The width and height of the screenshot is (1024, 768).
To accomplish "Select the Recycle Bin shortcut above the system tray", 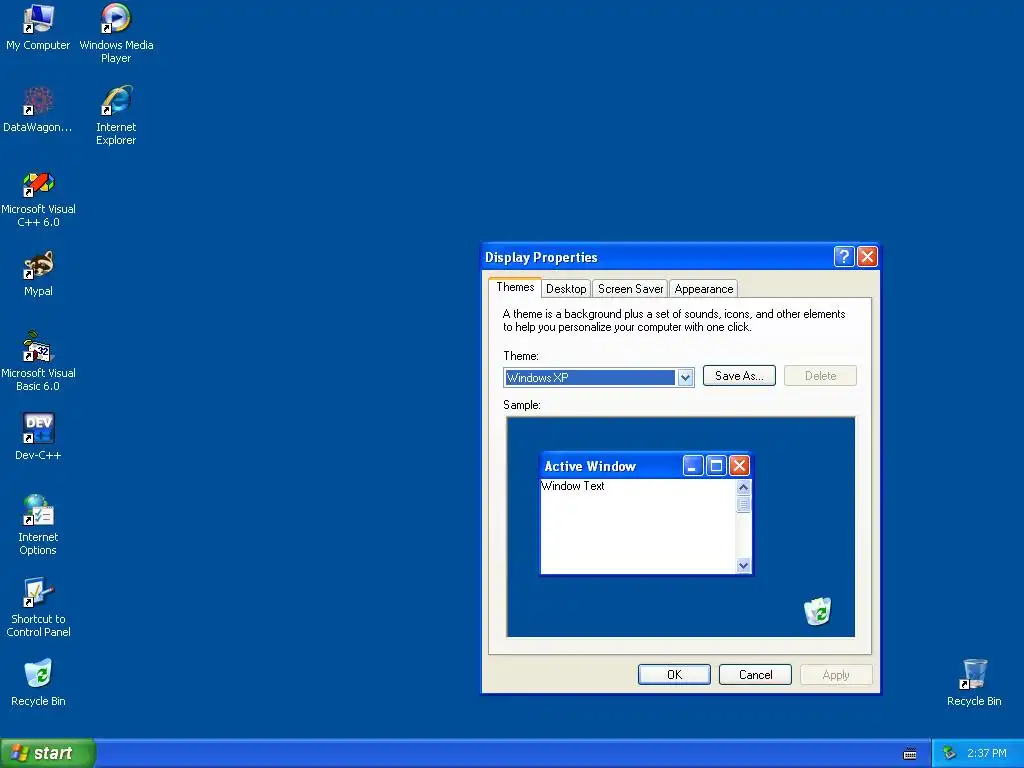I will [974, 683].
